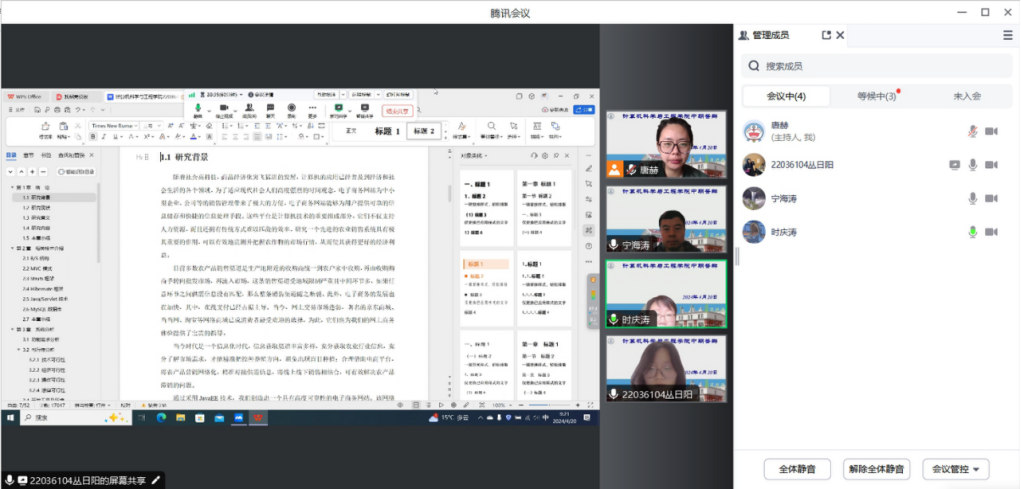
Task: Toggle microphone for 22036104丛日阳
Action: coord(971,165)
